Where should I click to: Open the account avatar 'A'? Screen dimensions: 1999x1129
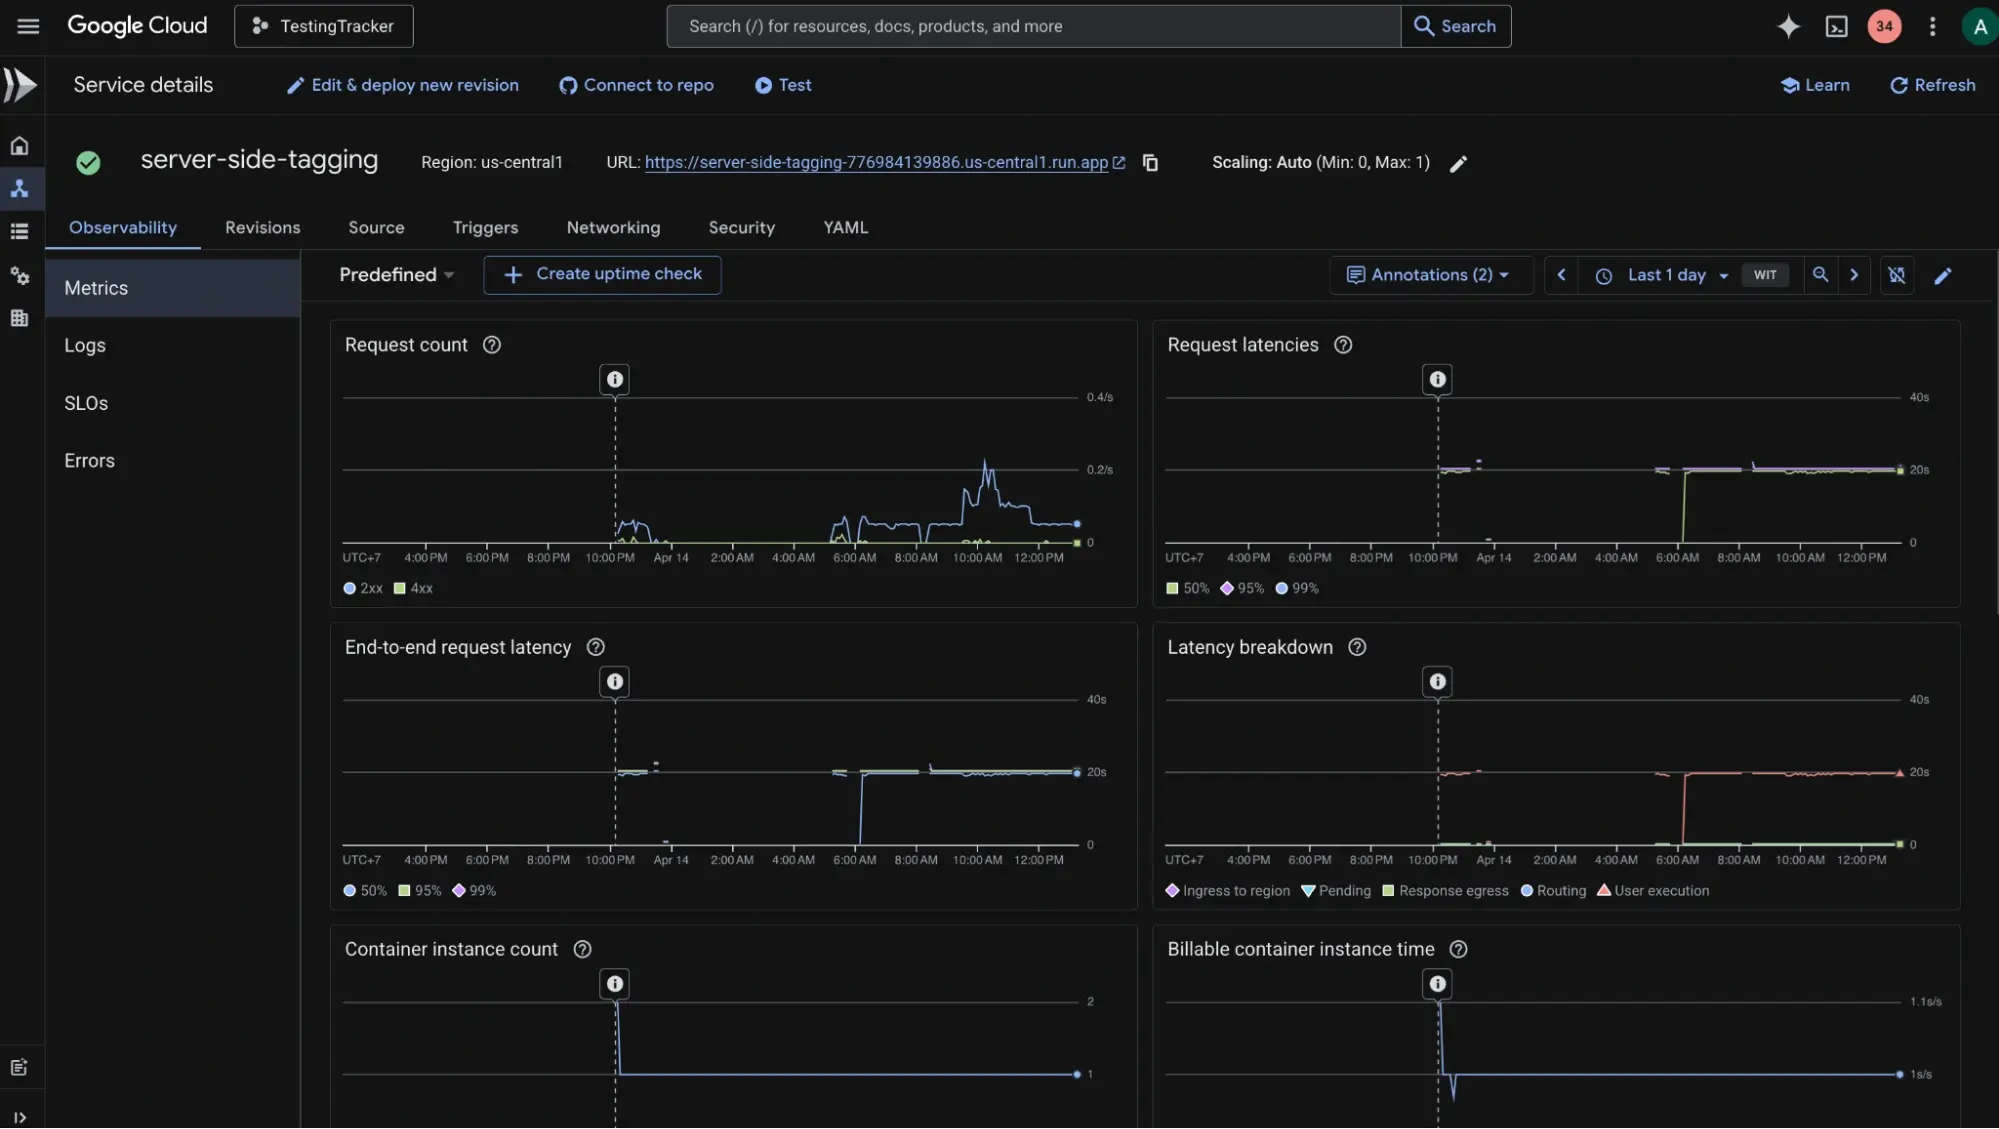click(1979, 26)
